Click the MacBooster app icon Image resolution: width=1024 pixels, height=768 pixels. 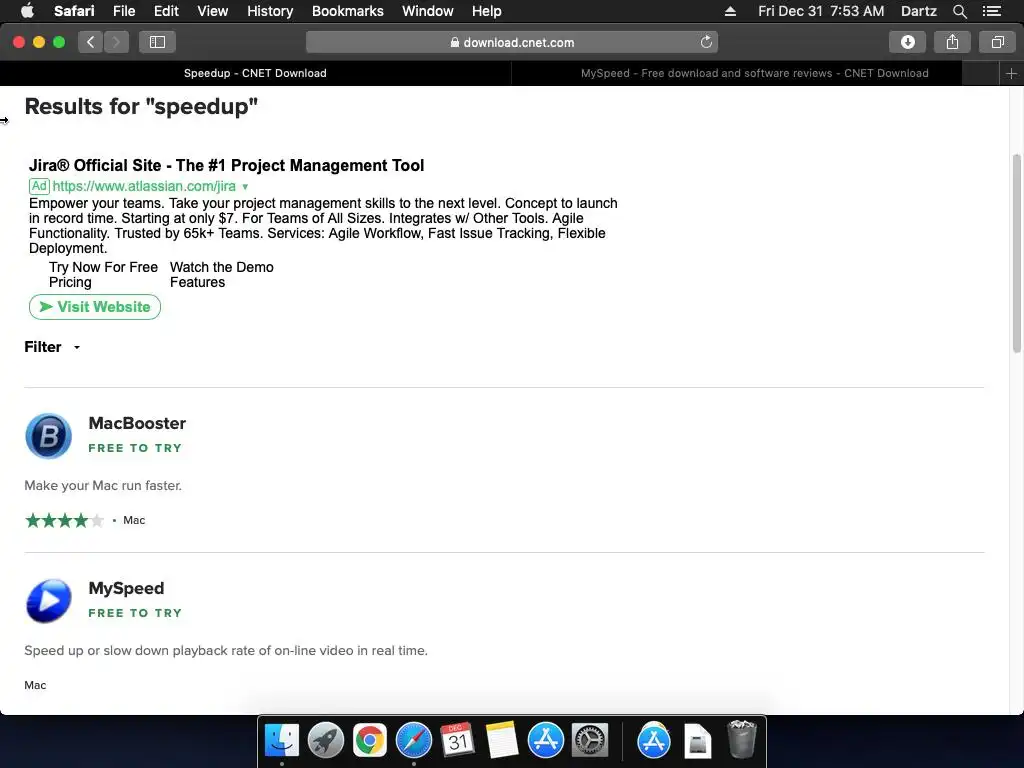pyautogui.click(x=48, y=436)
